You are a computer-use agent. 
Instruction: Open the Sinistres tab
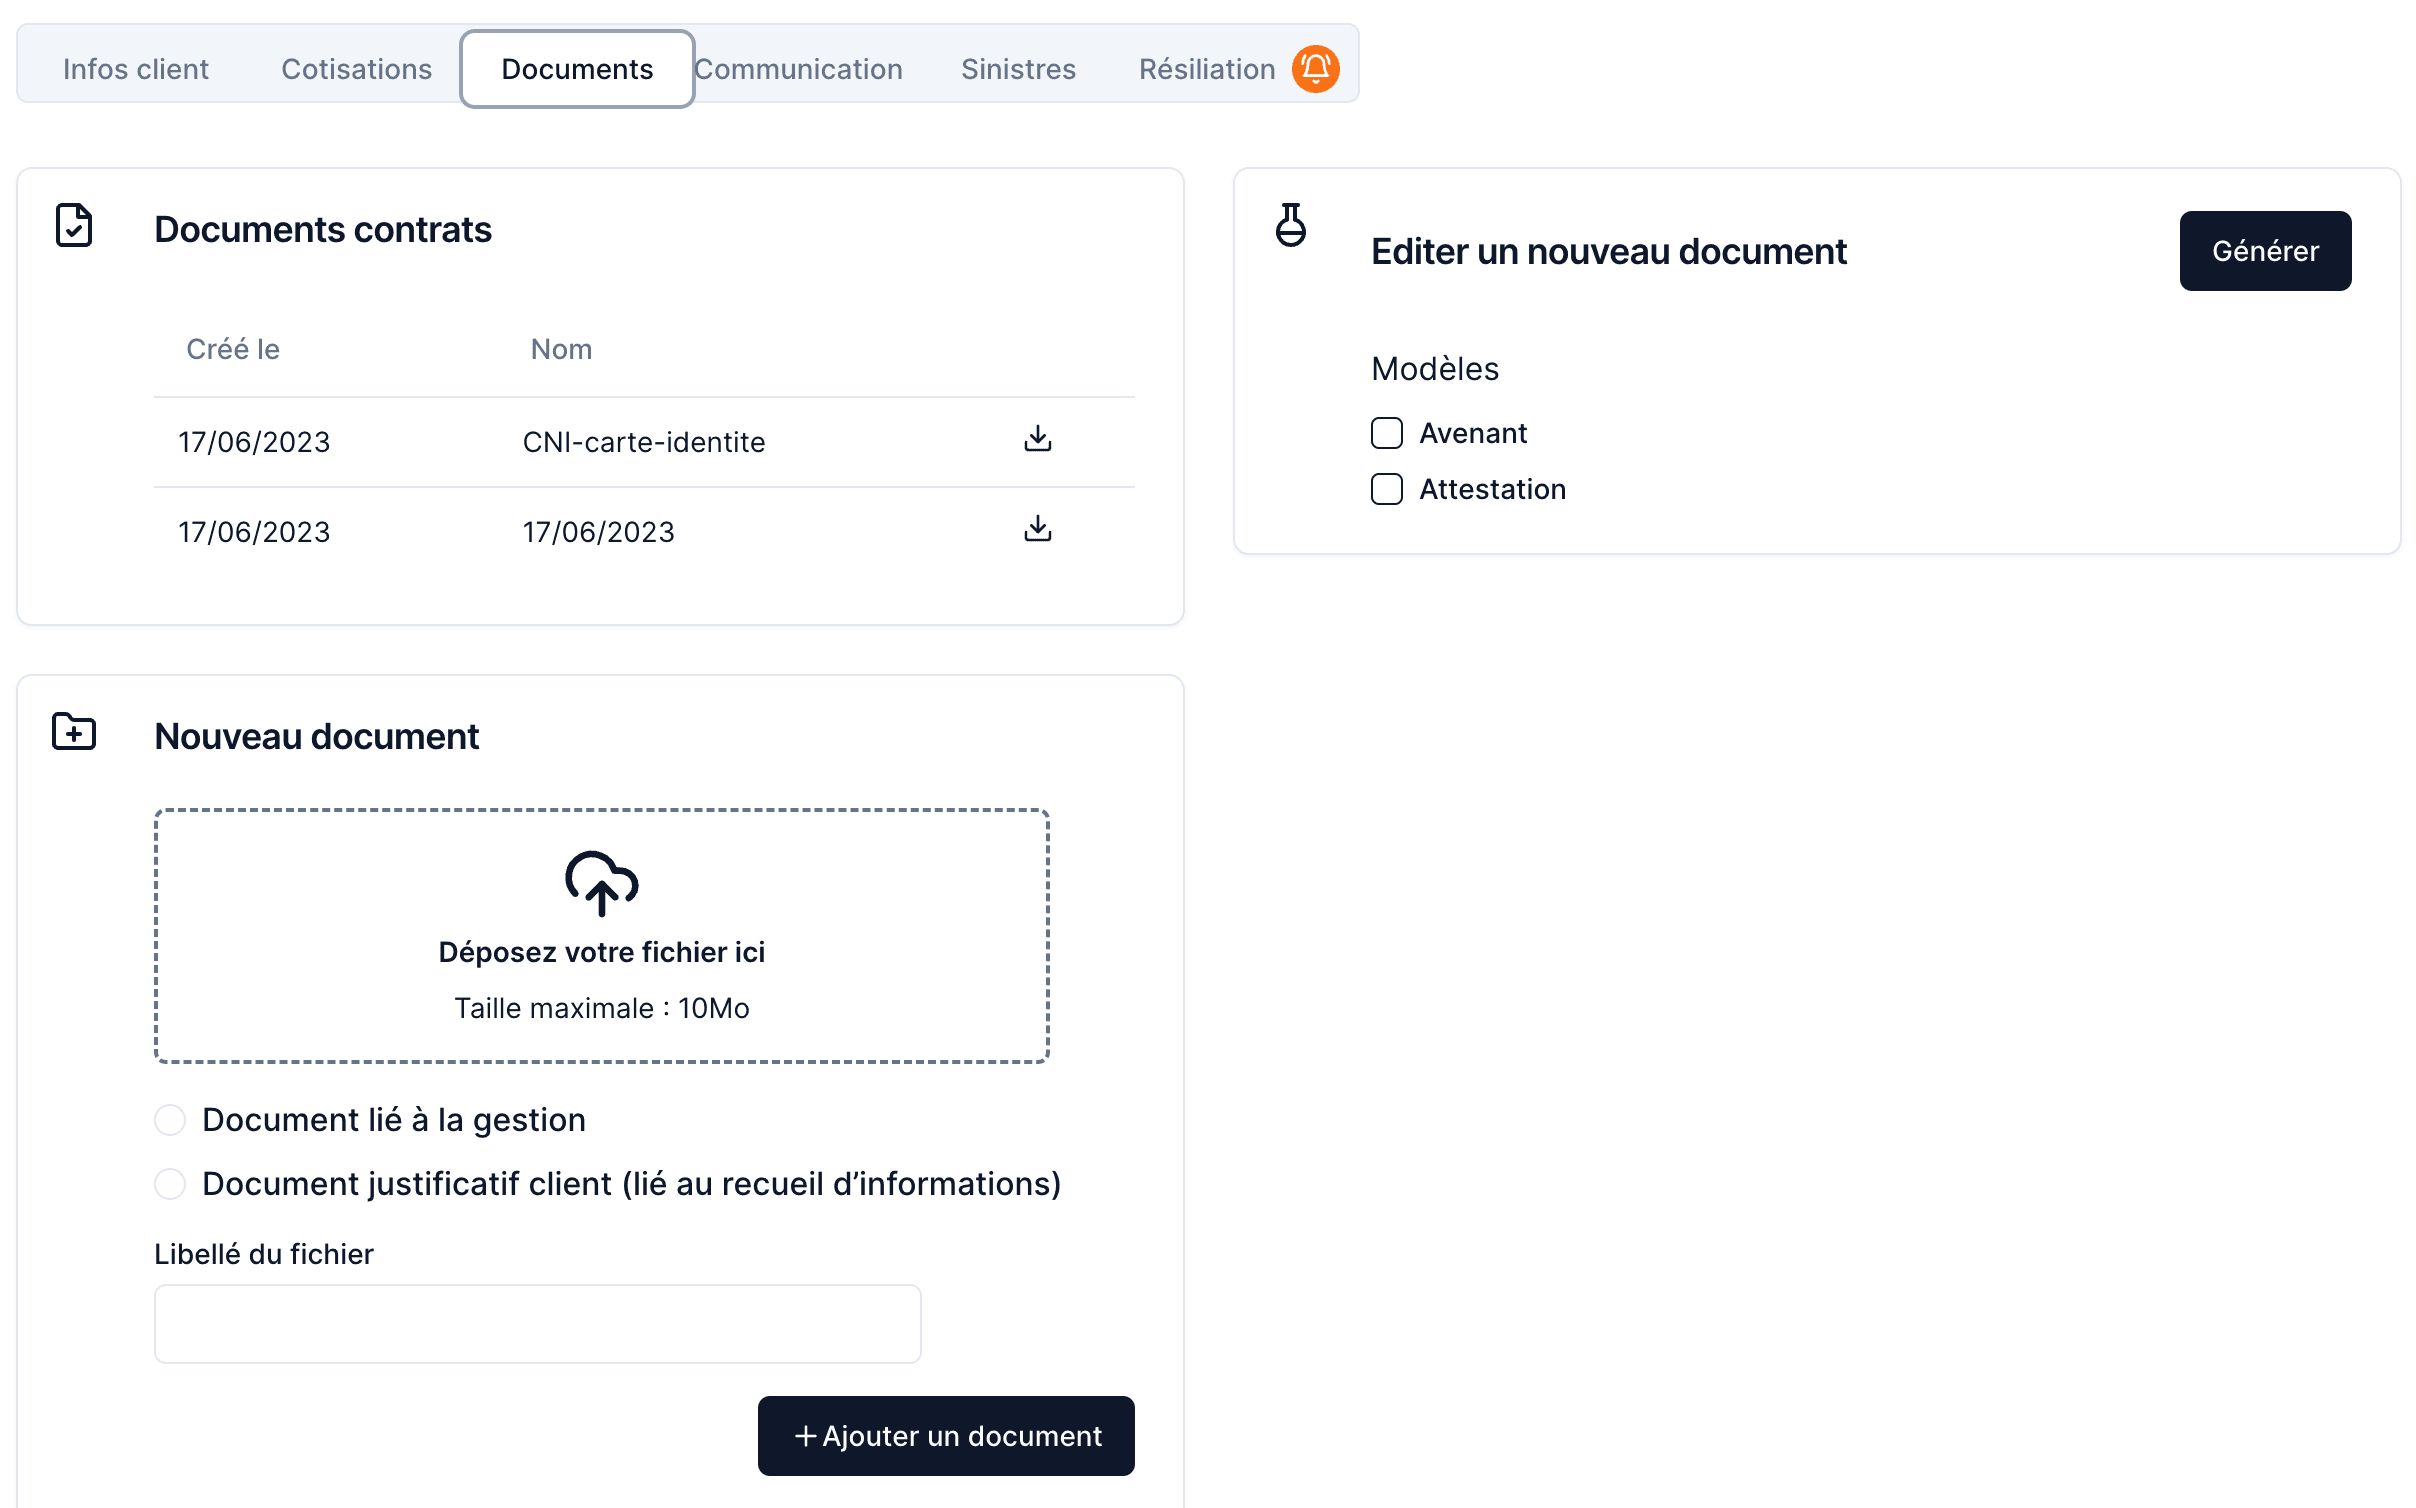pos(1018,69)
